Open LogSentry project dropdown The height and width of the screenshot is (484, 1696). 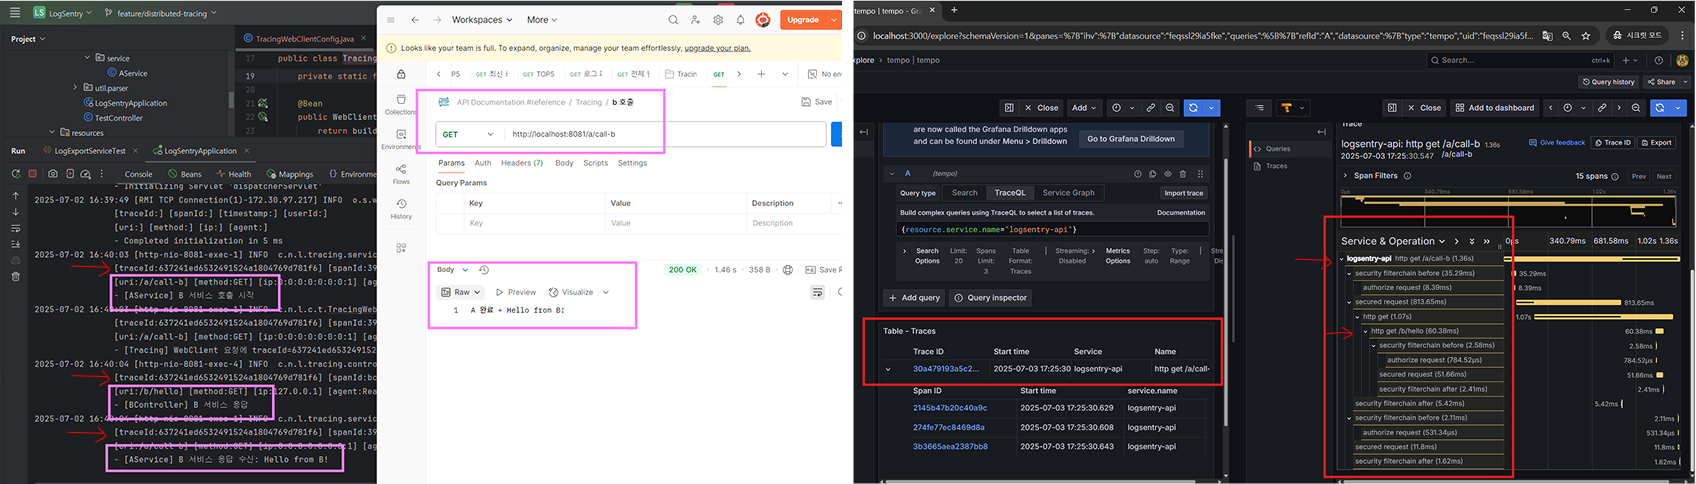point(62,13)
